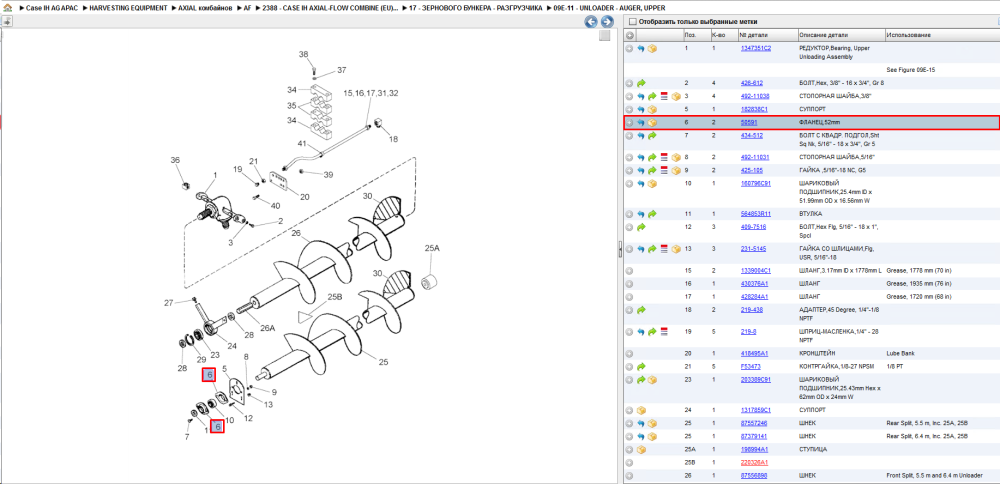Image resolution: width=1000 pixels, height=484 pixels.
Task: Add part 220326A1 using its circle icon
Action: tap(629, 462)
